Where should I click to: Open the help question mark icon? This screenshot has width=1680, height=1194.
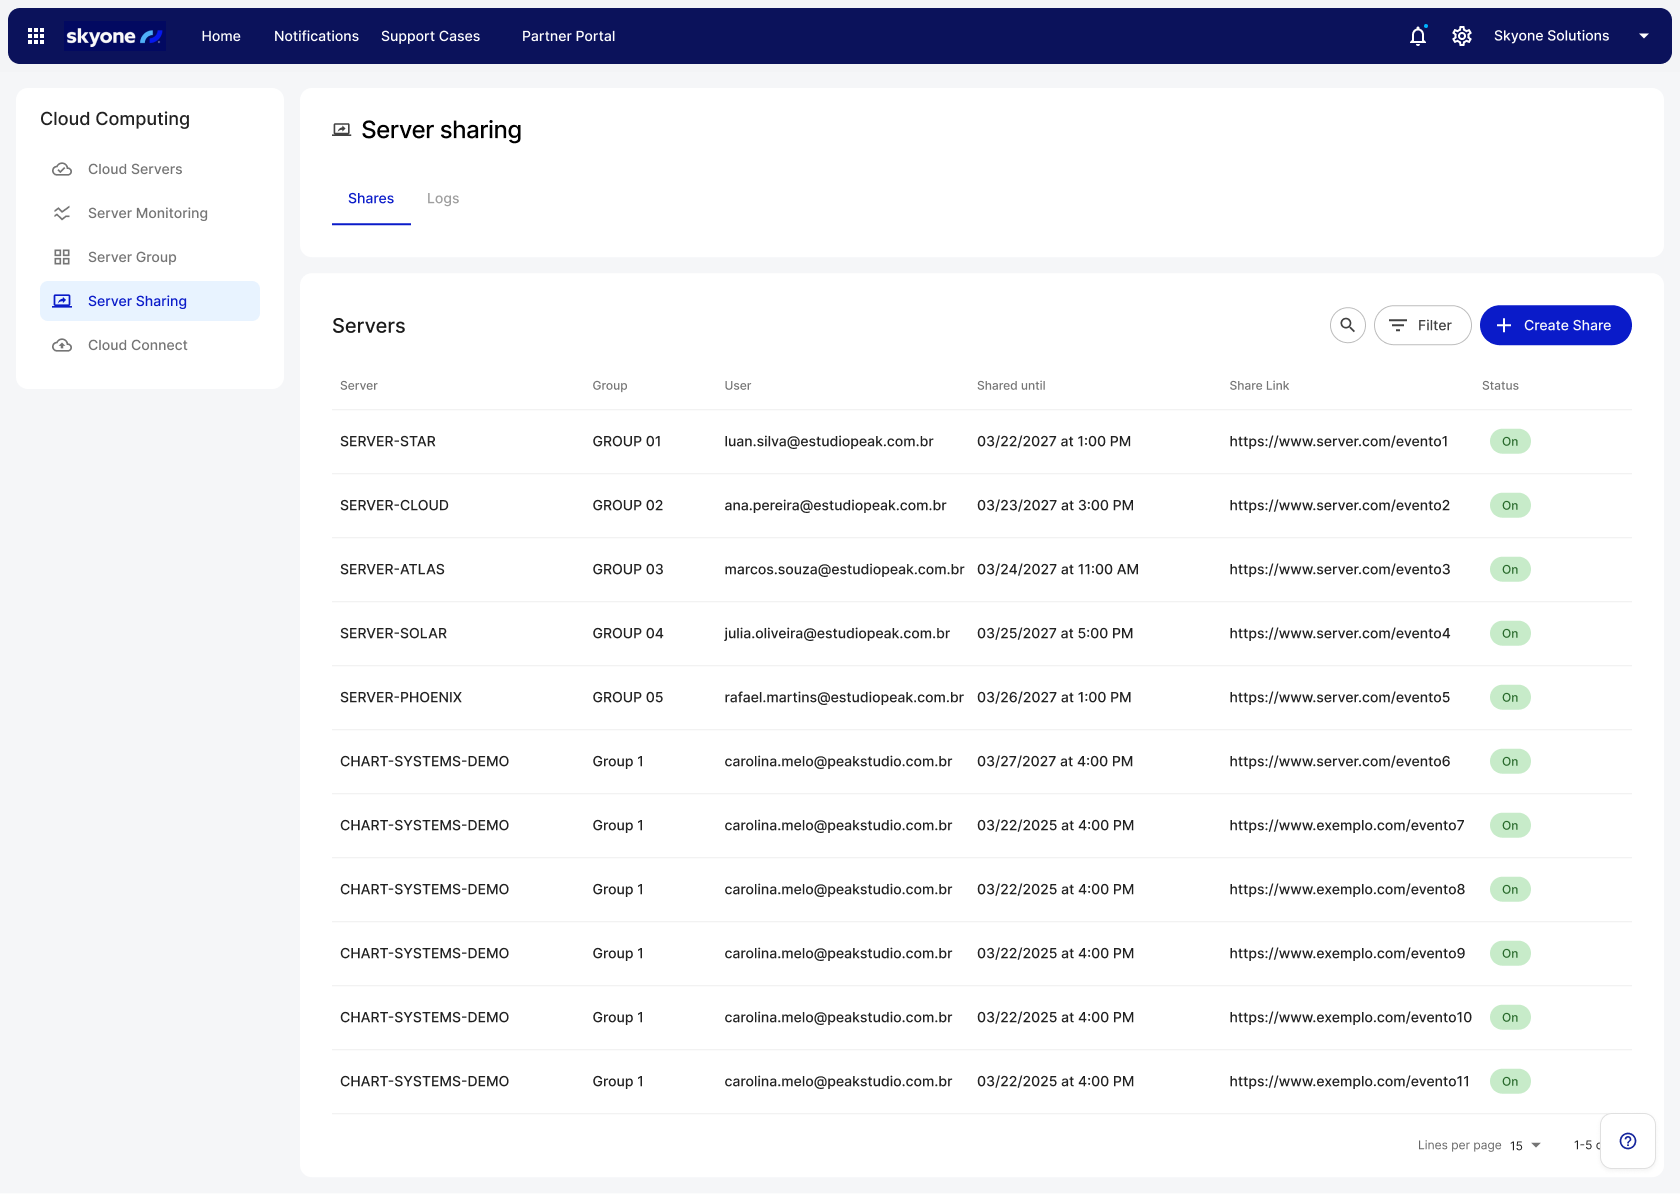coord(1627,1141)
